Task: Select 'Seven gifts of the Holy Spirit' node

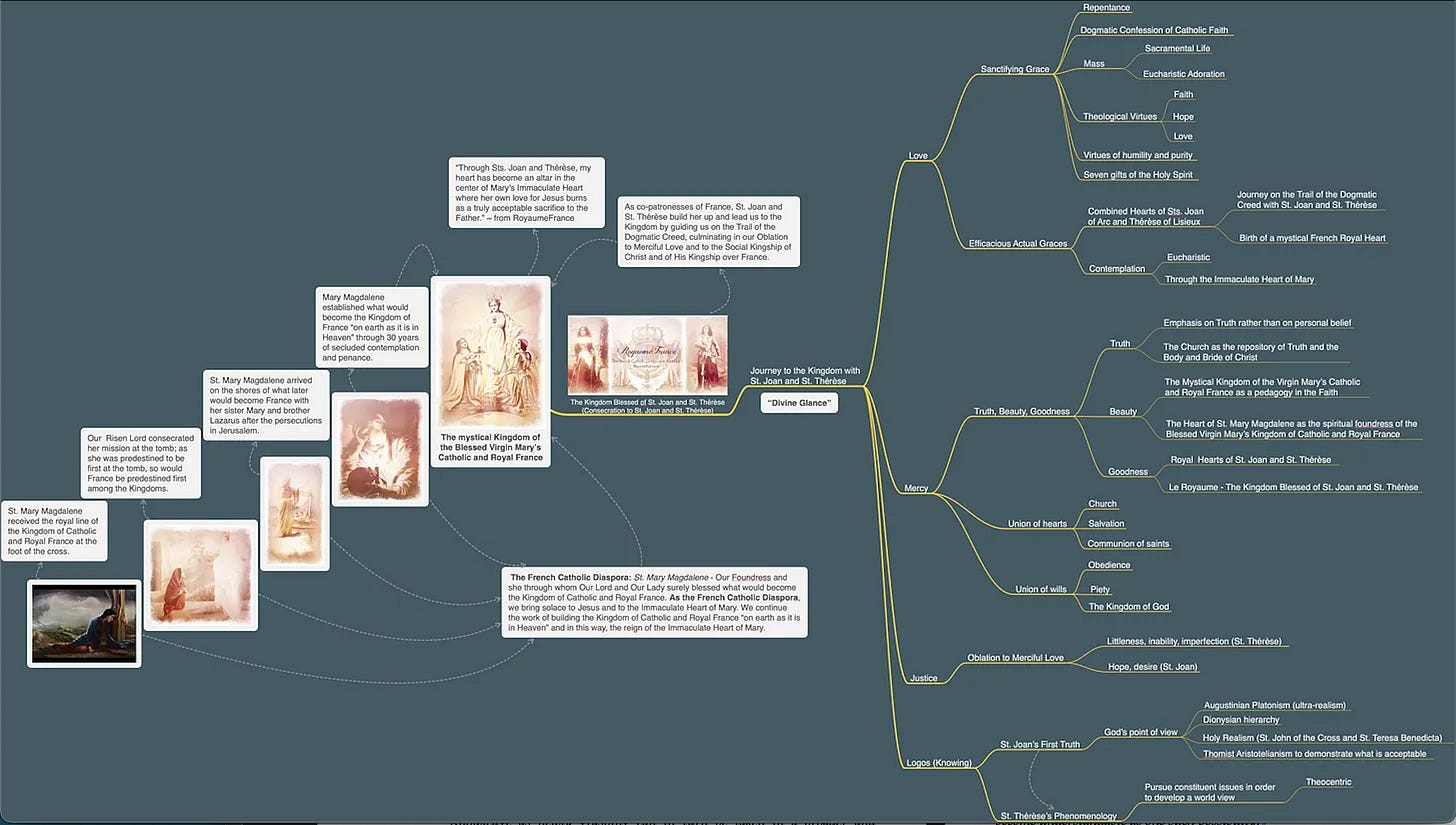Action: 1138,175
